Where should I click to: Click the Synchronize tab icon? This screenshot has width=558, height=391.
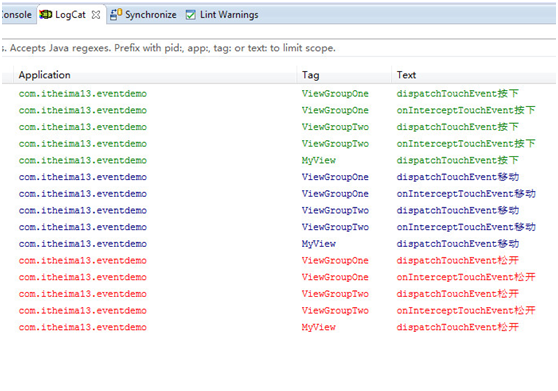tap(116, 15)
